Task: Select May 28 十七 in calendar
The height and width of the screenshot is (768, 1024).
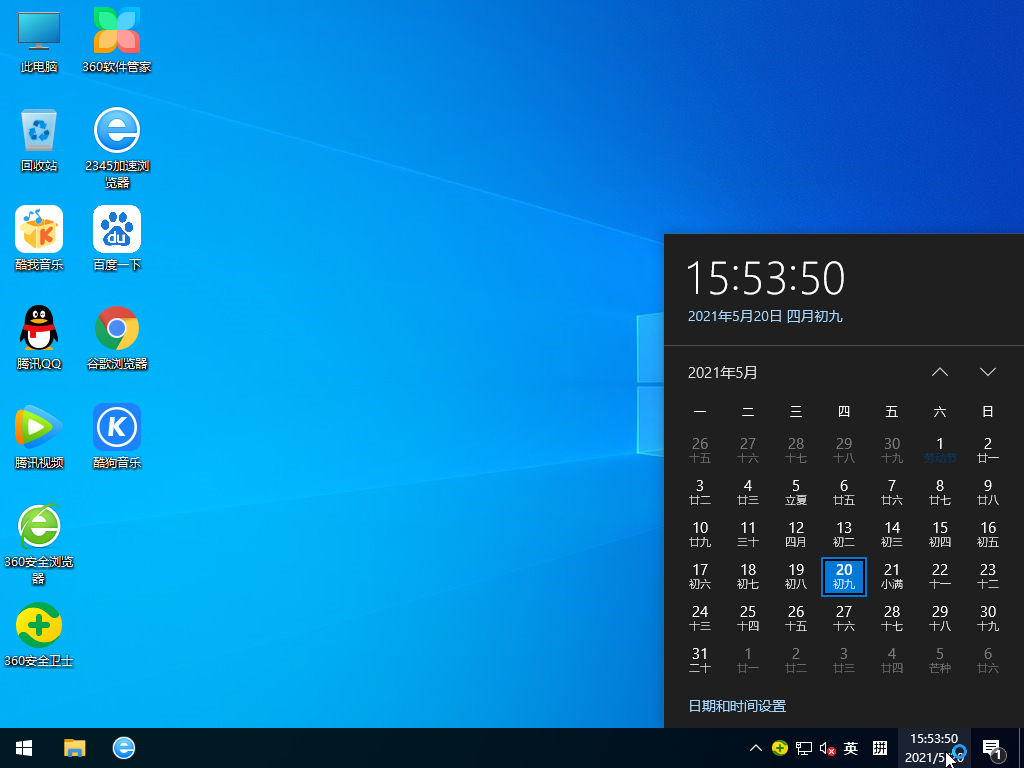Action: click(892, 618)
